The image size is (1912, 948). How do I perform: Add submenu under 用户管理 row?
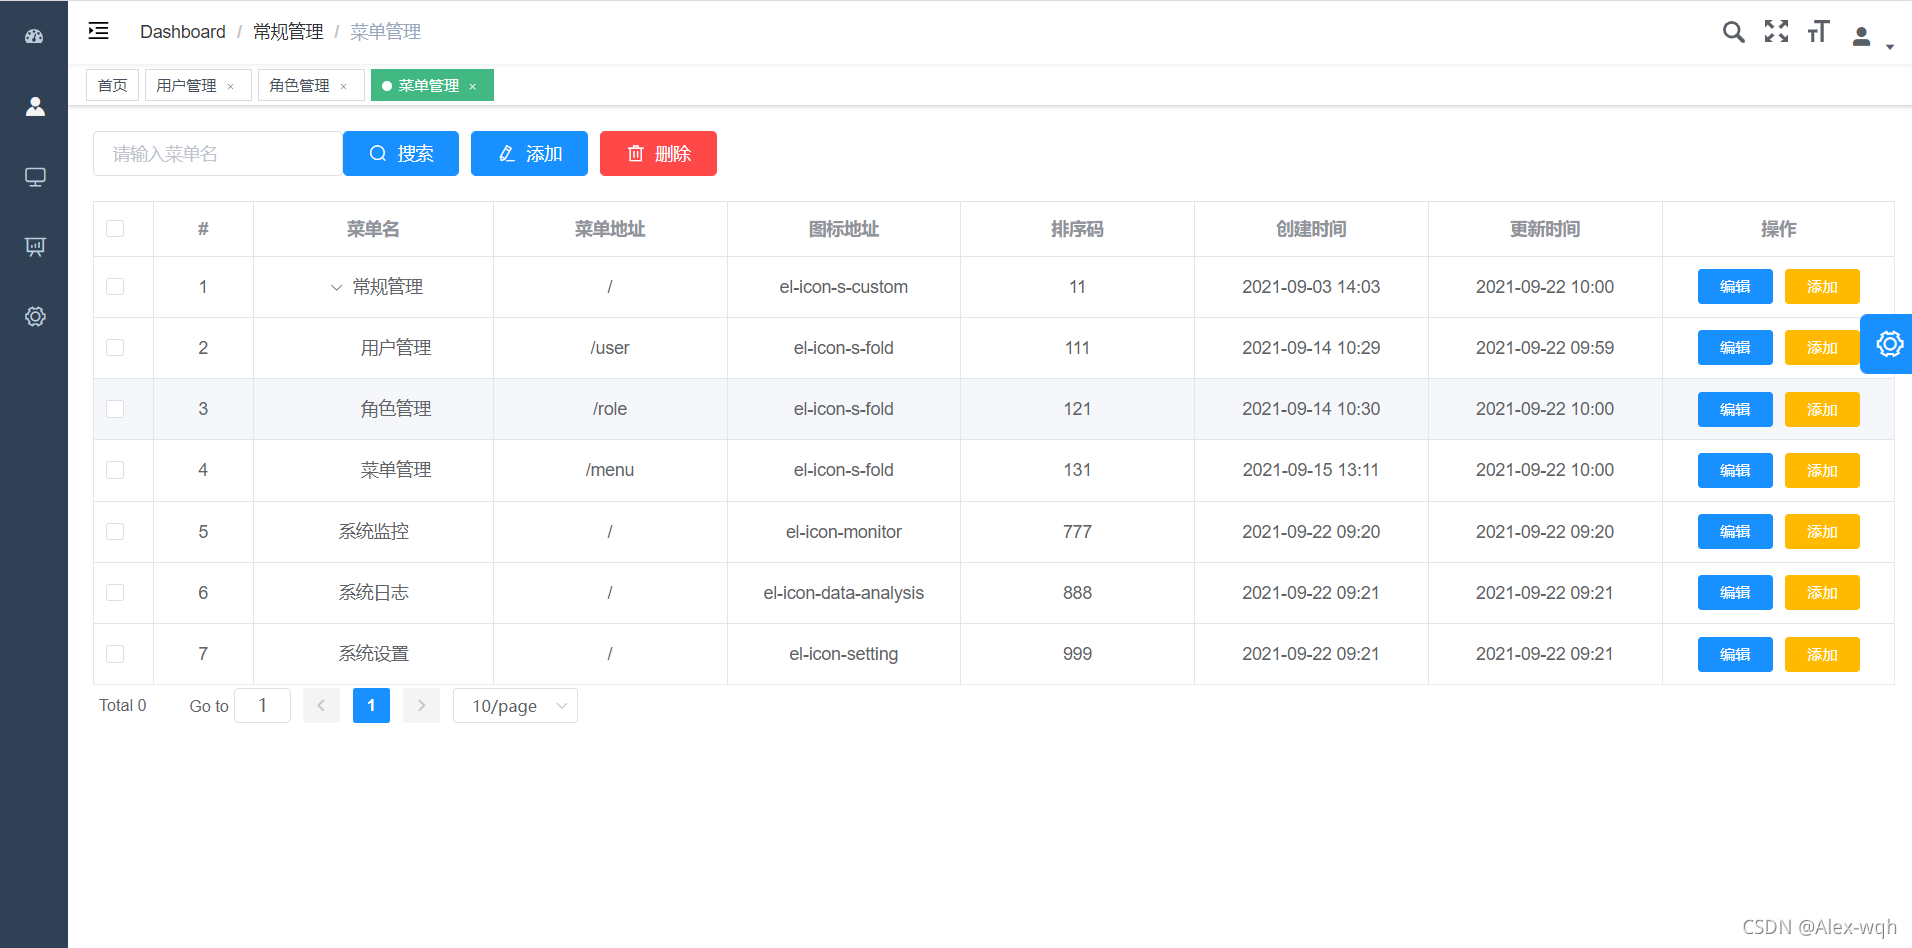tap(1822, 348)
